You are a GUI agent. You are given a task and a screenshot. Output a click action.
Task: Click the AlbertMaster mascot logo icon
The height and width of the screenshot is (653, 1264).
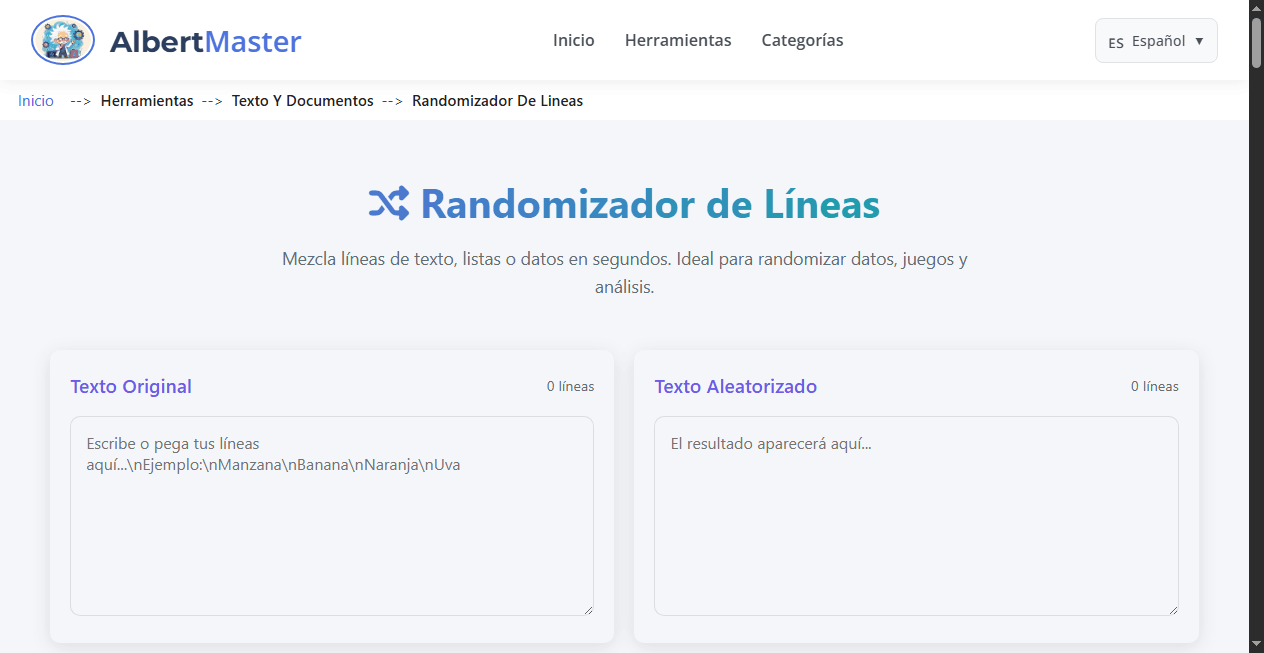coord(62,40)
